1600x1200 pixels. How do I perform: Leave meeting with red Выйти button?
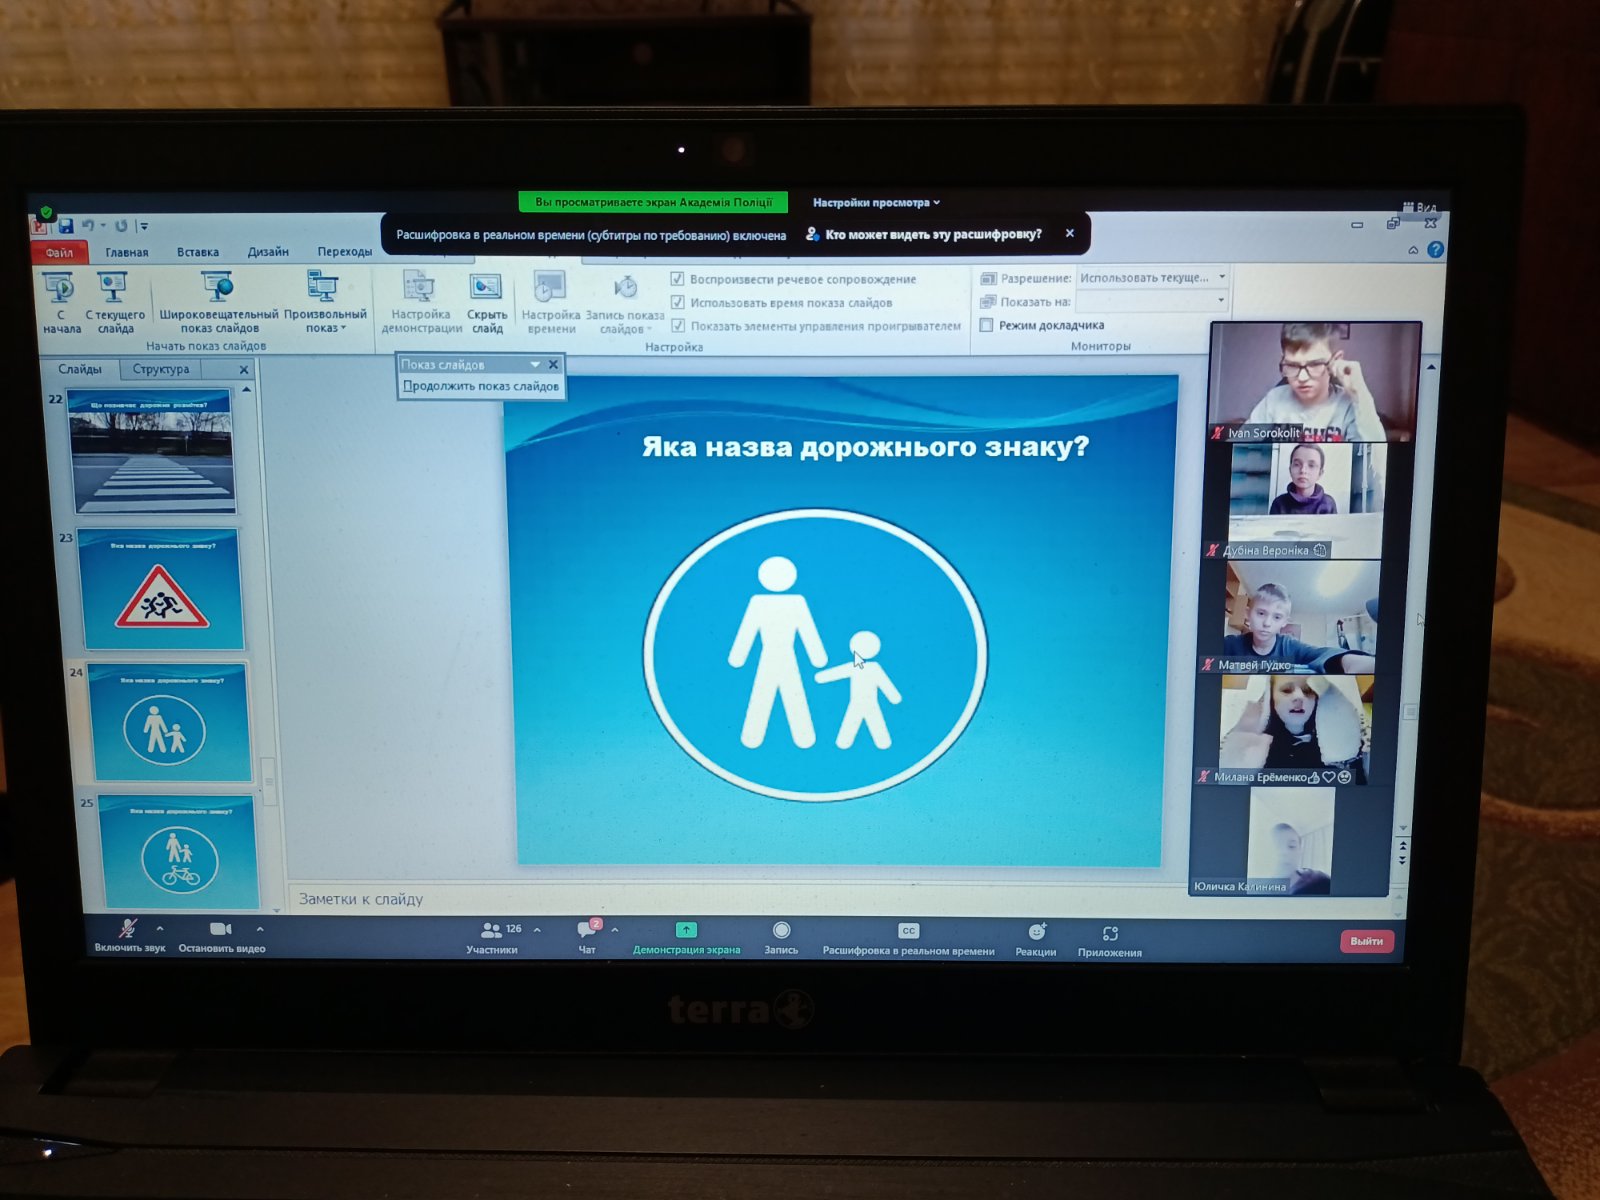[x=1366, y=942]
